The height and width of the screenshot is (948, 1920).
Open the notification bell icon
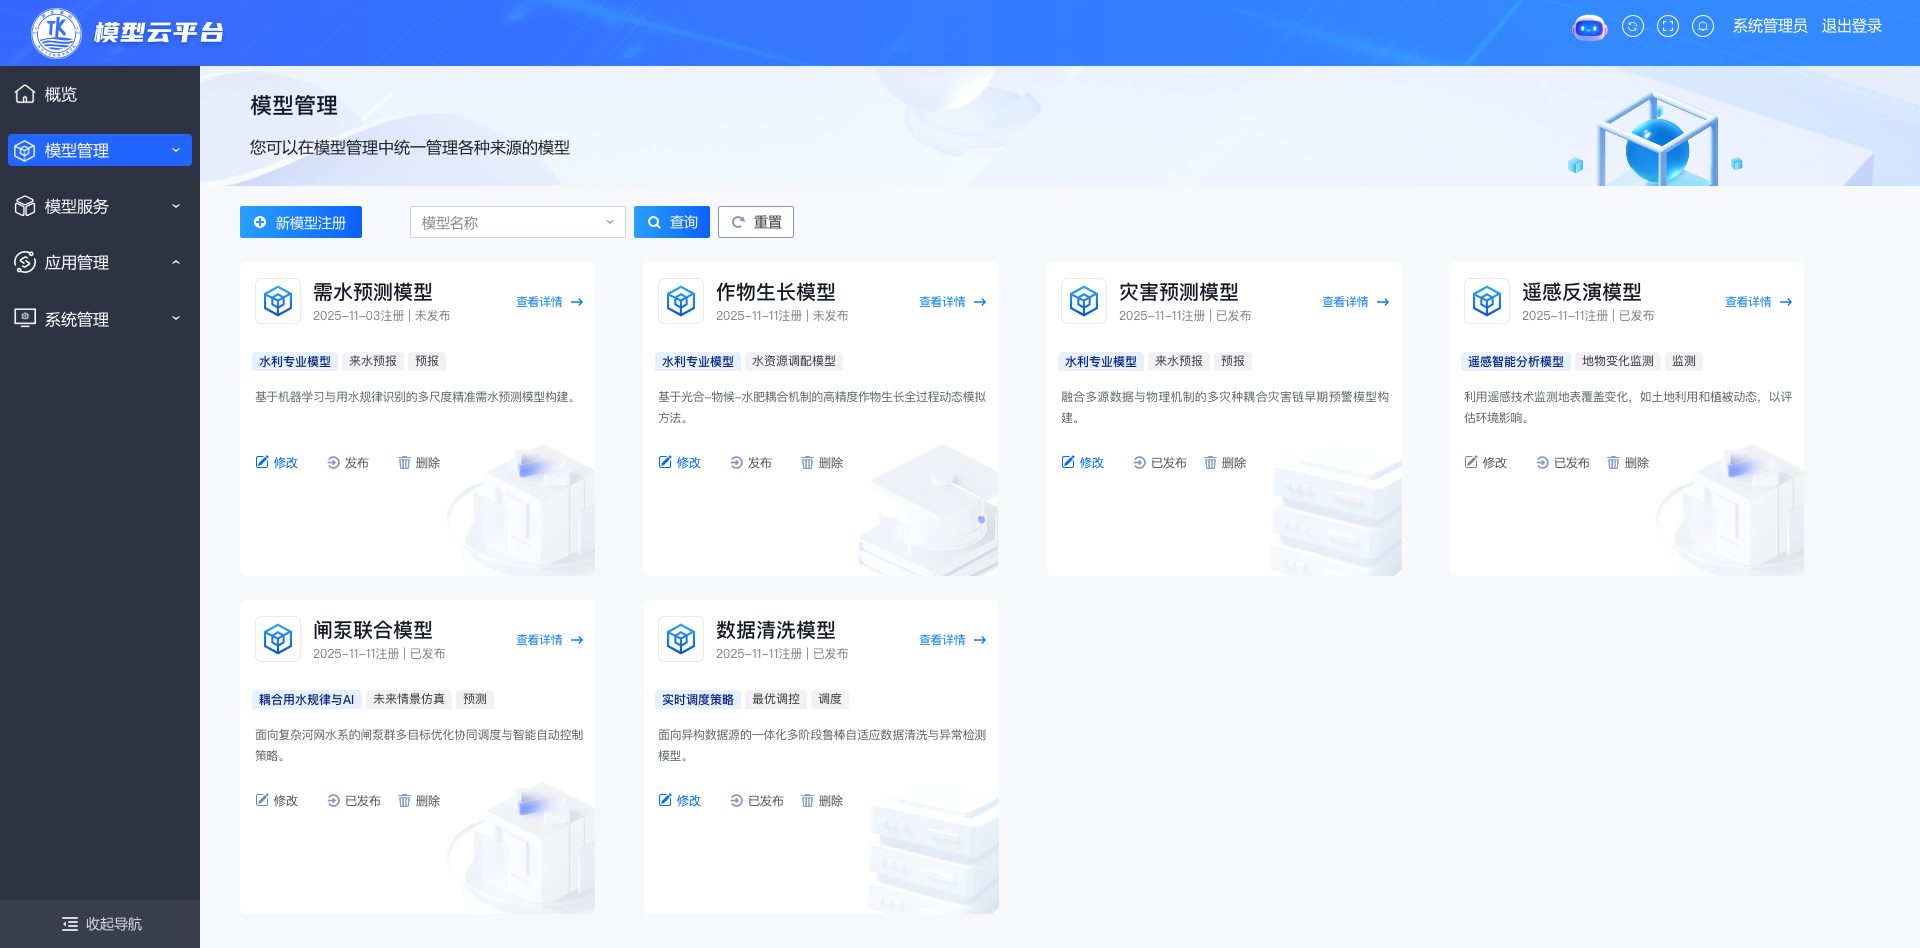tap(1703, 27)
